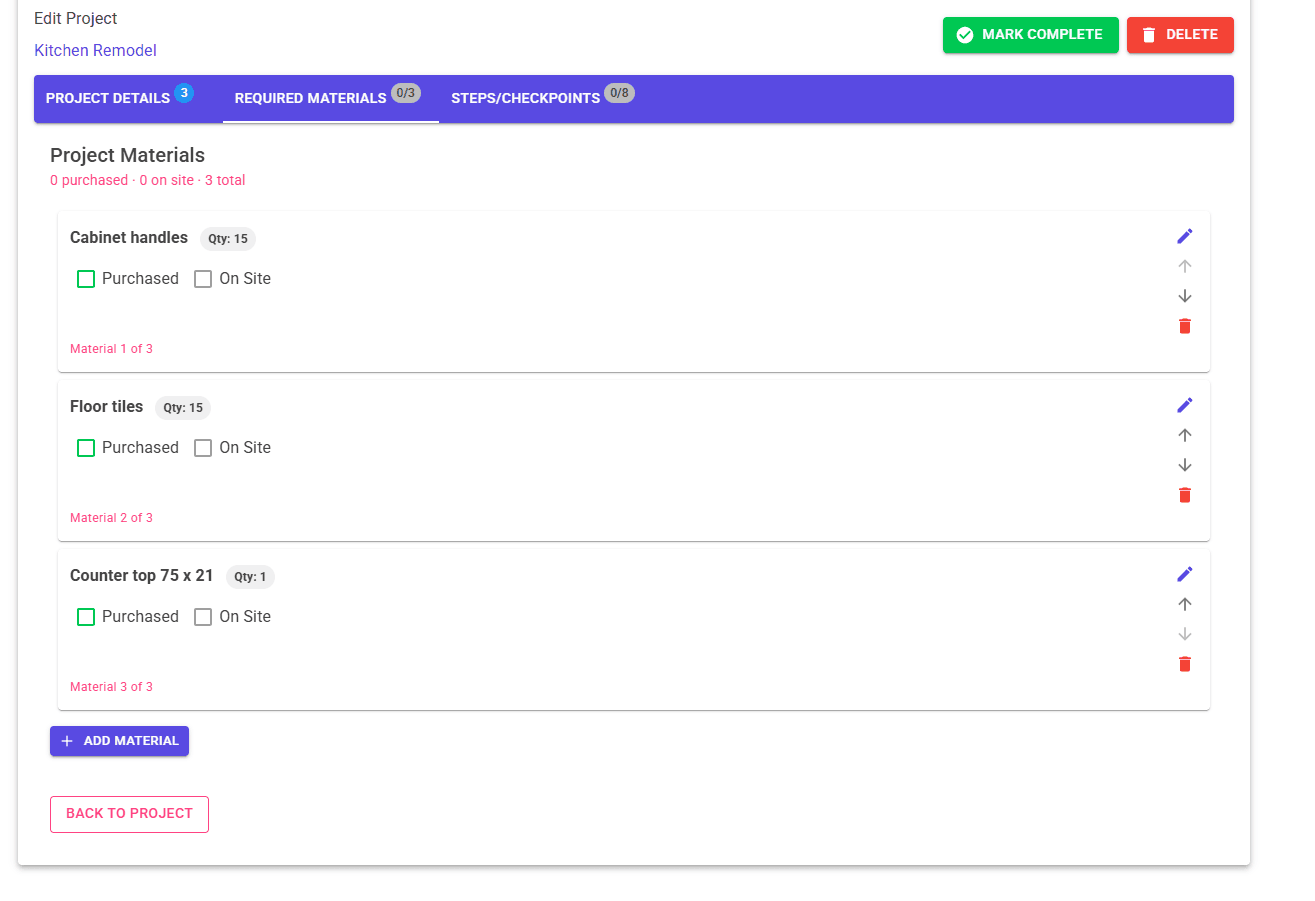Move Floor tiles up one position

(x=1185, y=435)
